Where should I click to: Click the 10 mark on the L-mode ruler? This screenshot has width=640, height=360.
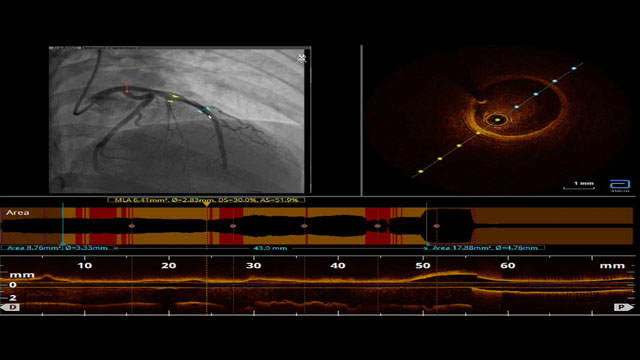(x=84, y=265)
